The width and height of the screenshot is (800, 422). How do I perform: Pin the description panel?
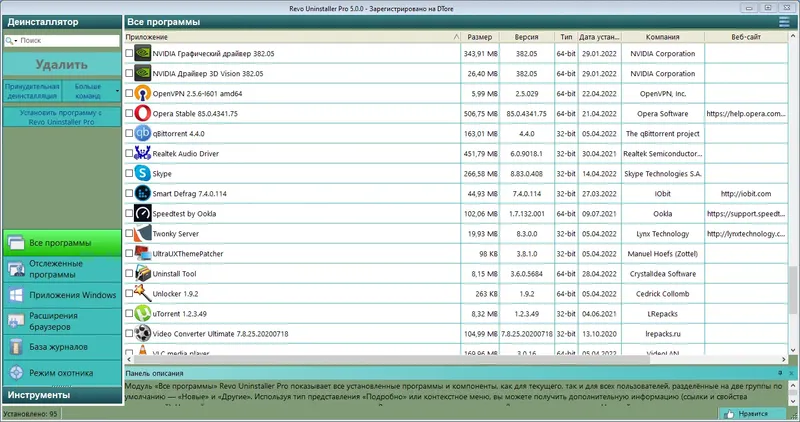780,374
